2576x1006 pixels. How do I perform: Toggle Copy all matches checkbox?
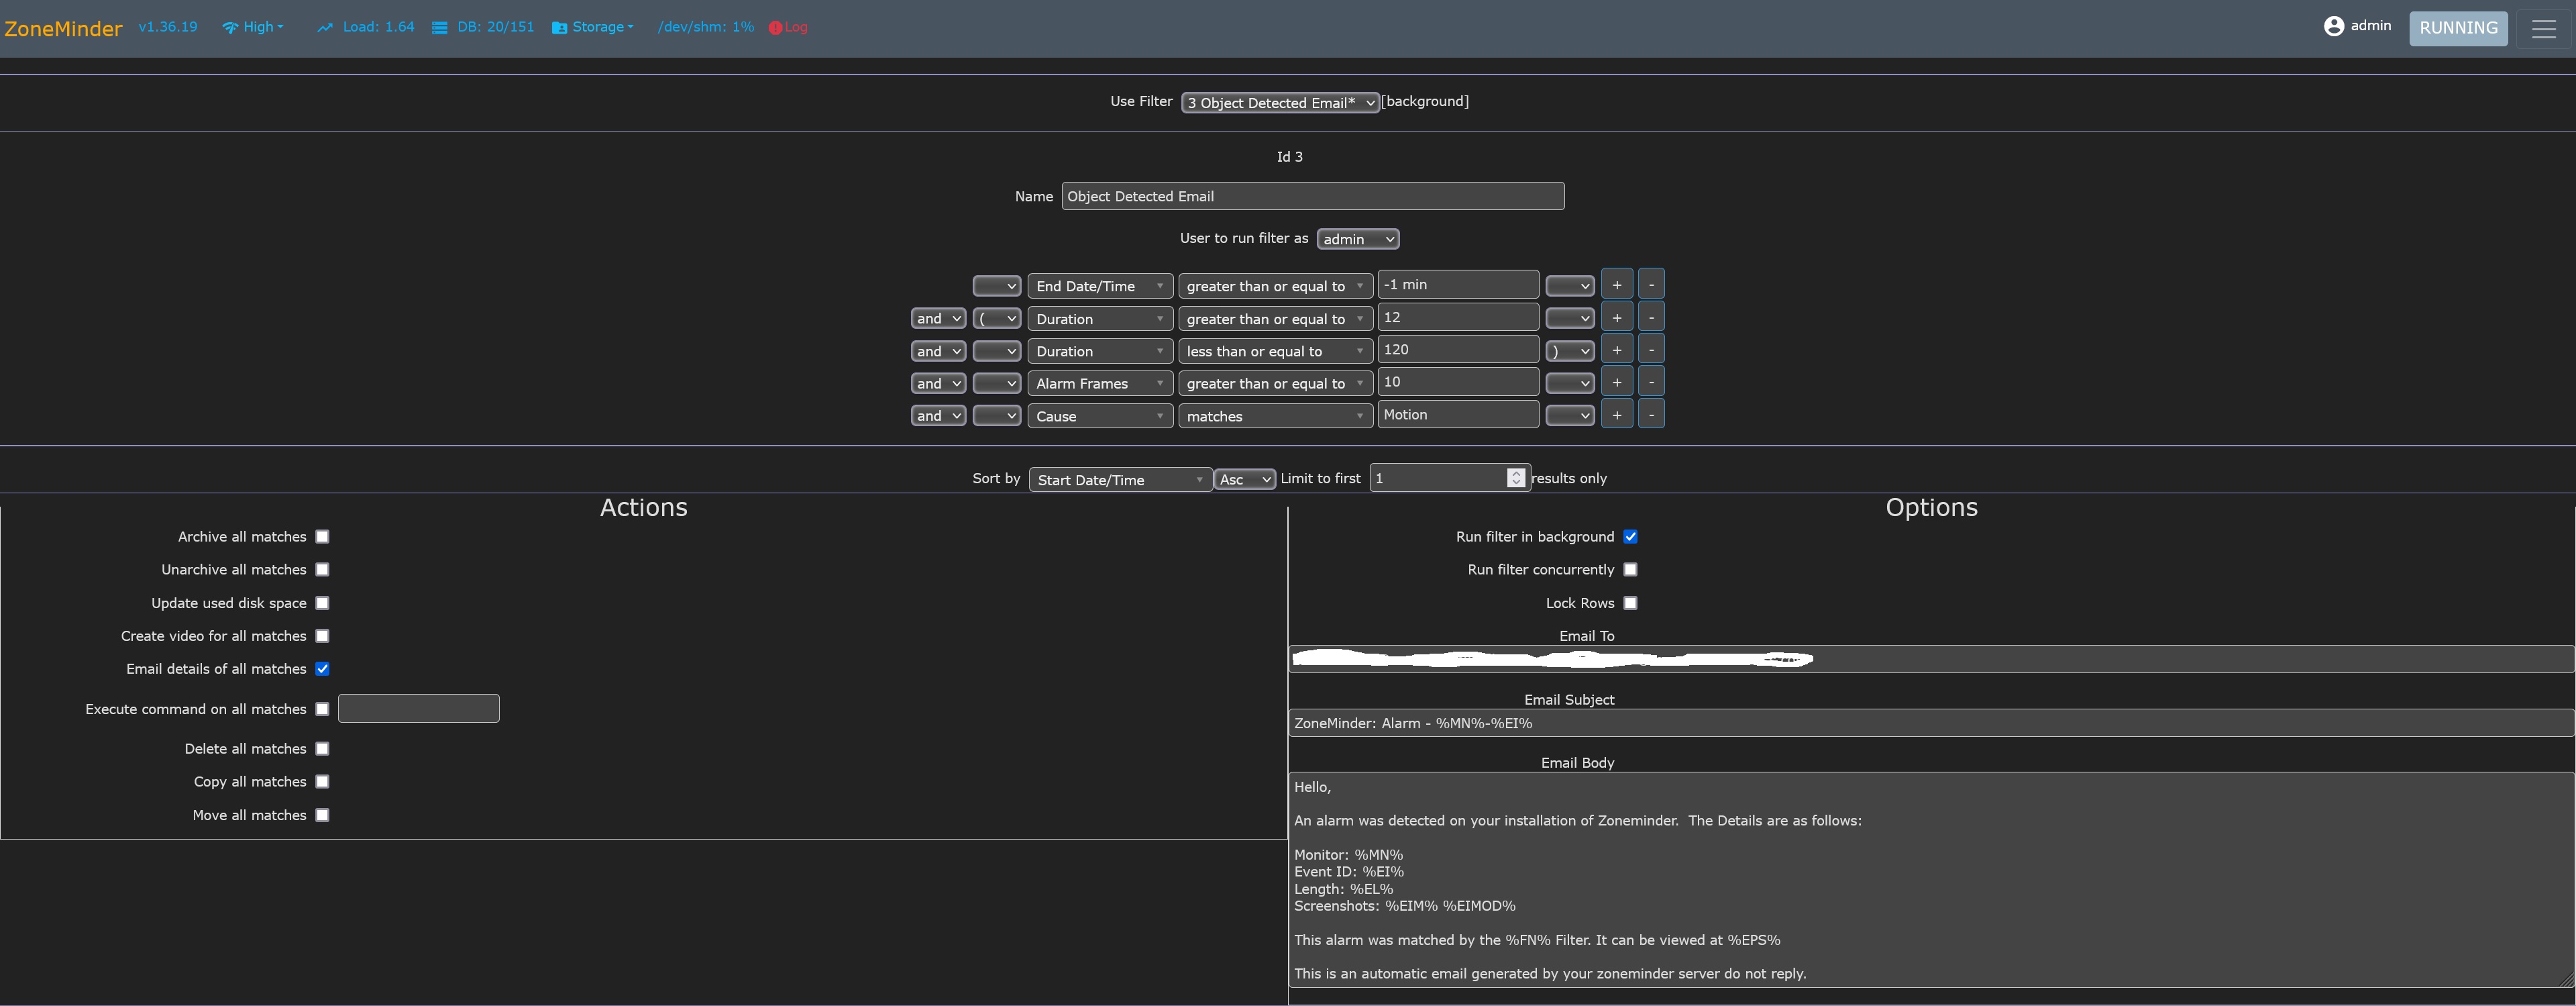click(x=322, y=782)
